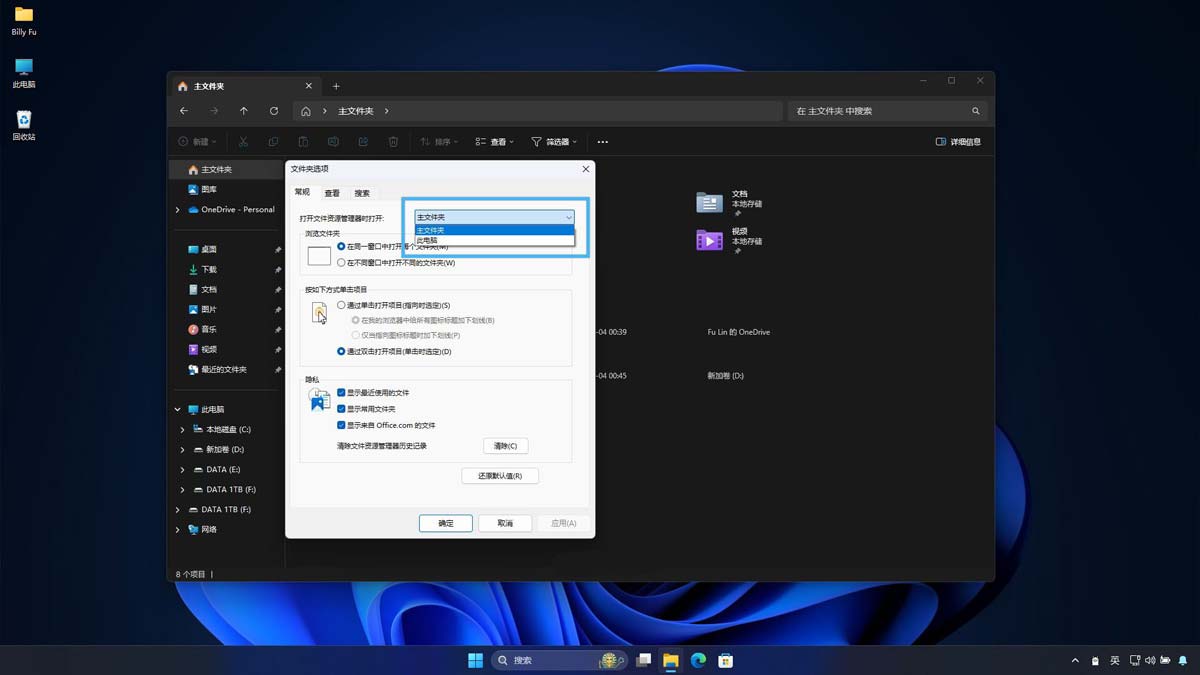Viewport: 1200px width, 675px height.
Task: Expand 本地磁盘 (C:) in the sidebar
Action: click(x=181, y=429)
